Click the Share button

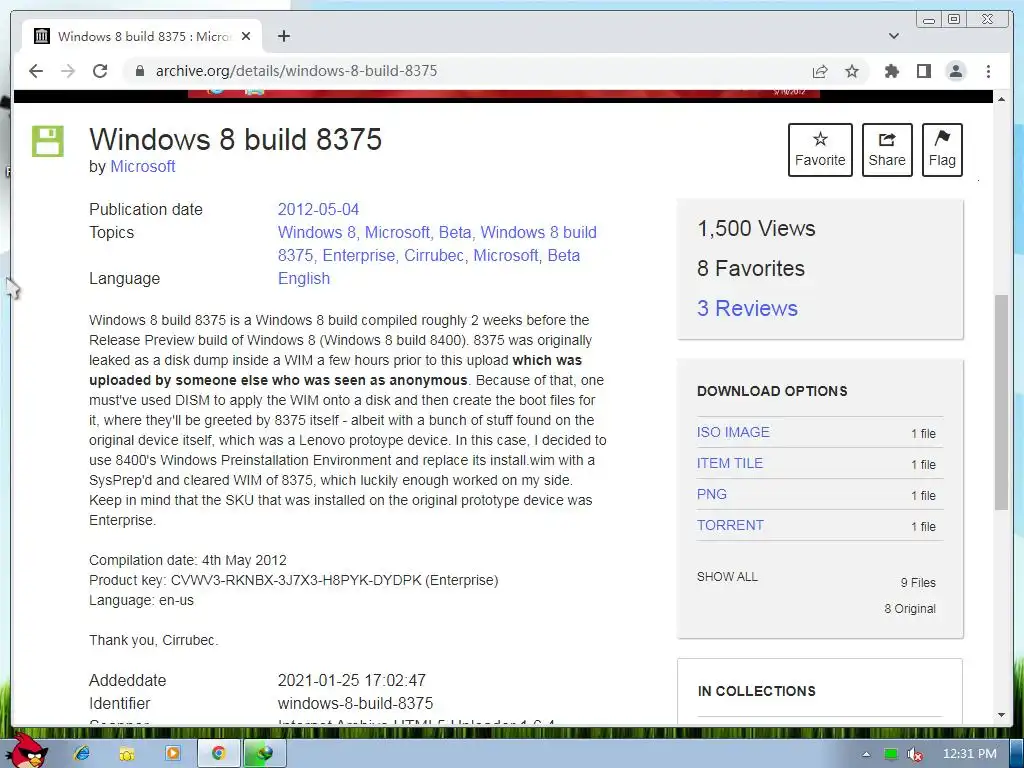coord(887,150)
